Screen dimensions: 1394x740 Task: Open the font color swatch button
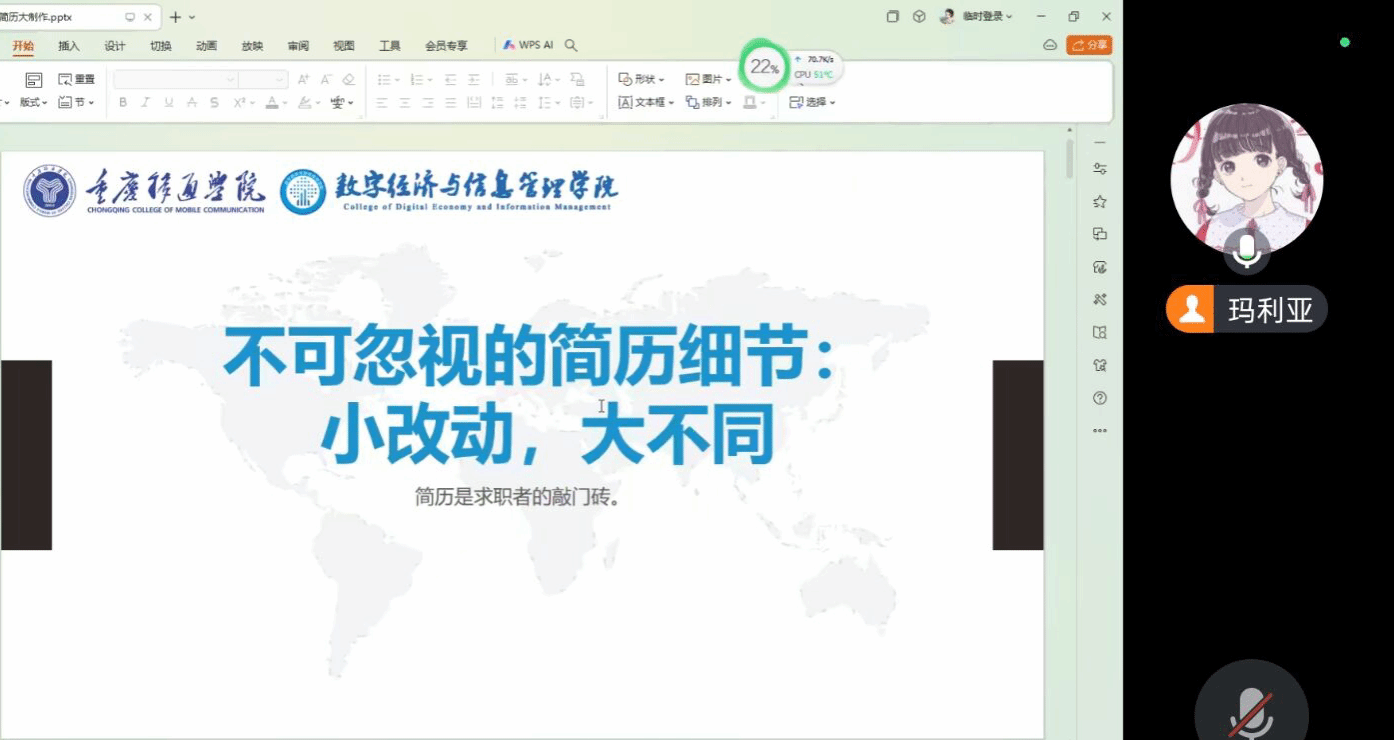pos(271,102)
